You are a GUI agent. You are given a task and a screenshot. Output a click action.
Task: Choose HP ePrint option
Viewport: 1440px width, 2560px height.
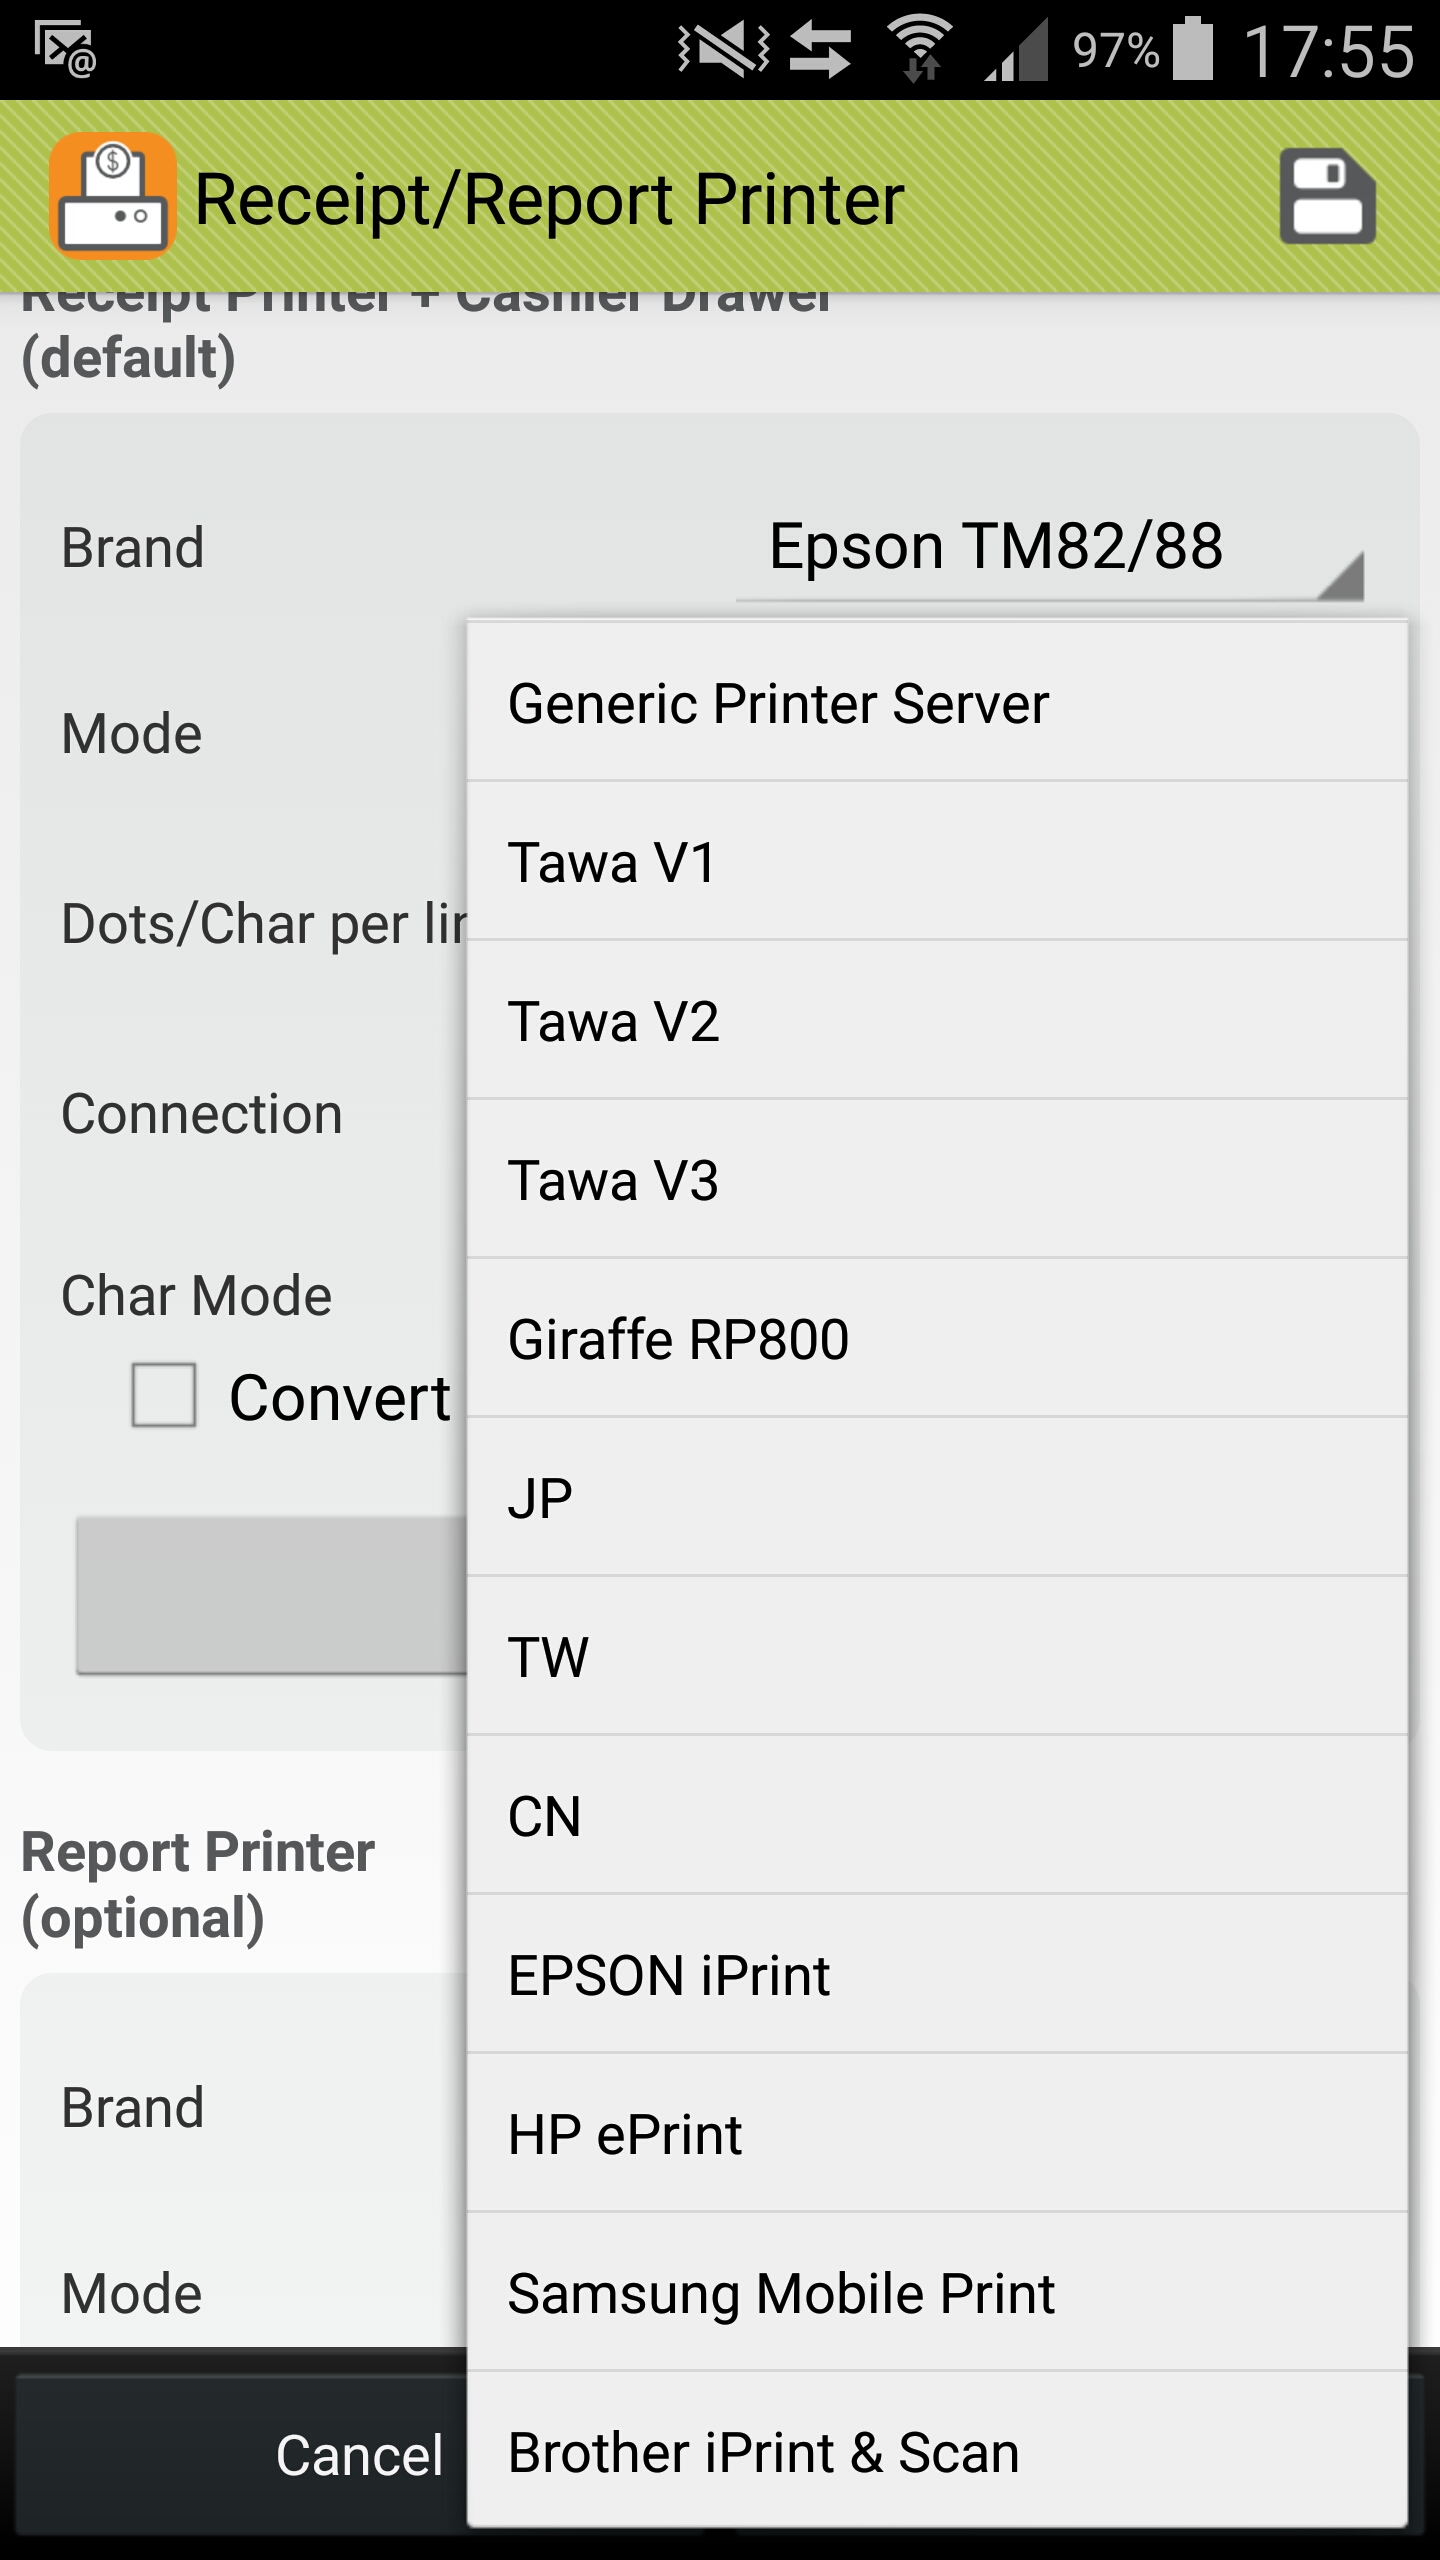tap(938, 2134)
